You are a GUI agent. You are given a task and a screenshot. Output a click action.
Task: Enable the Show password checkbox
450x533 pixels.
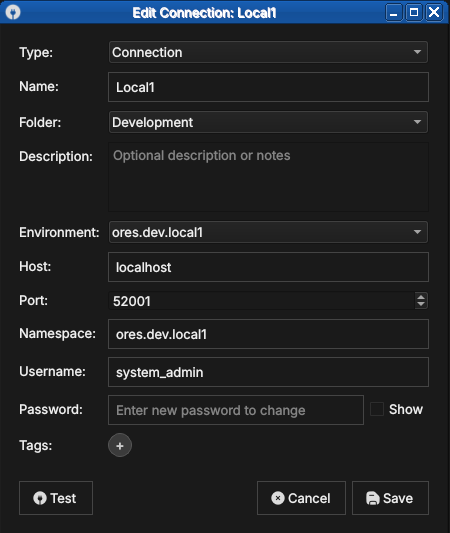click(x=377, y=409)
